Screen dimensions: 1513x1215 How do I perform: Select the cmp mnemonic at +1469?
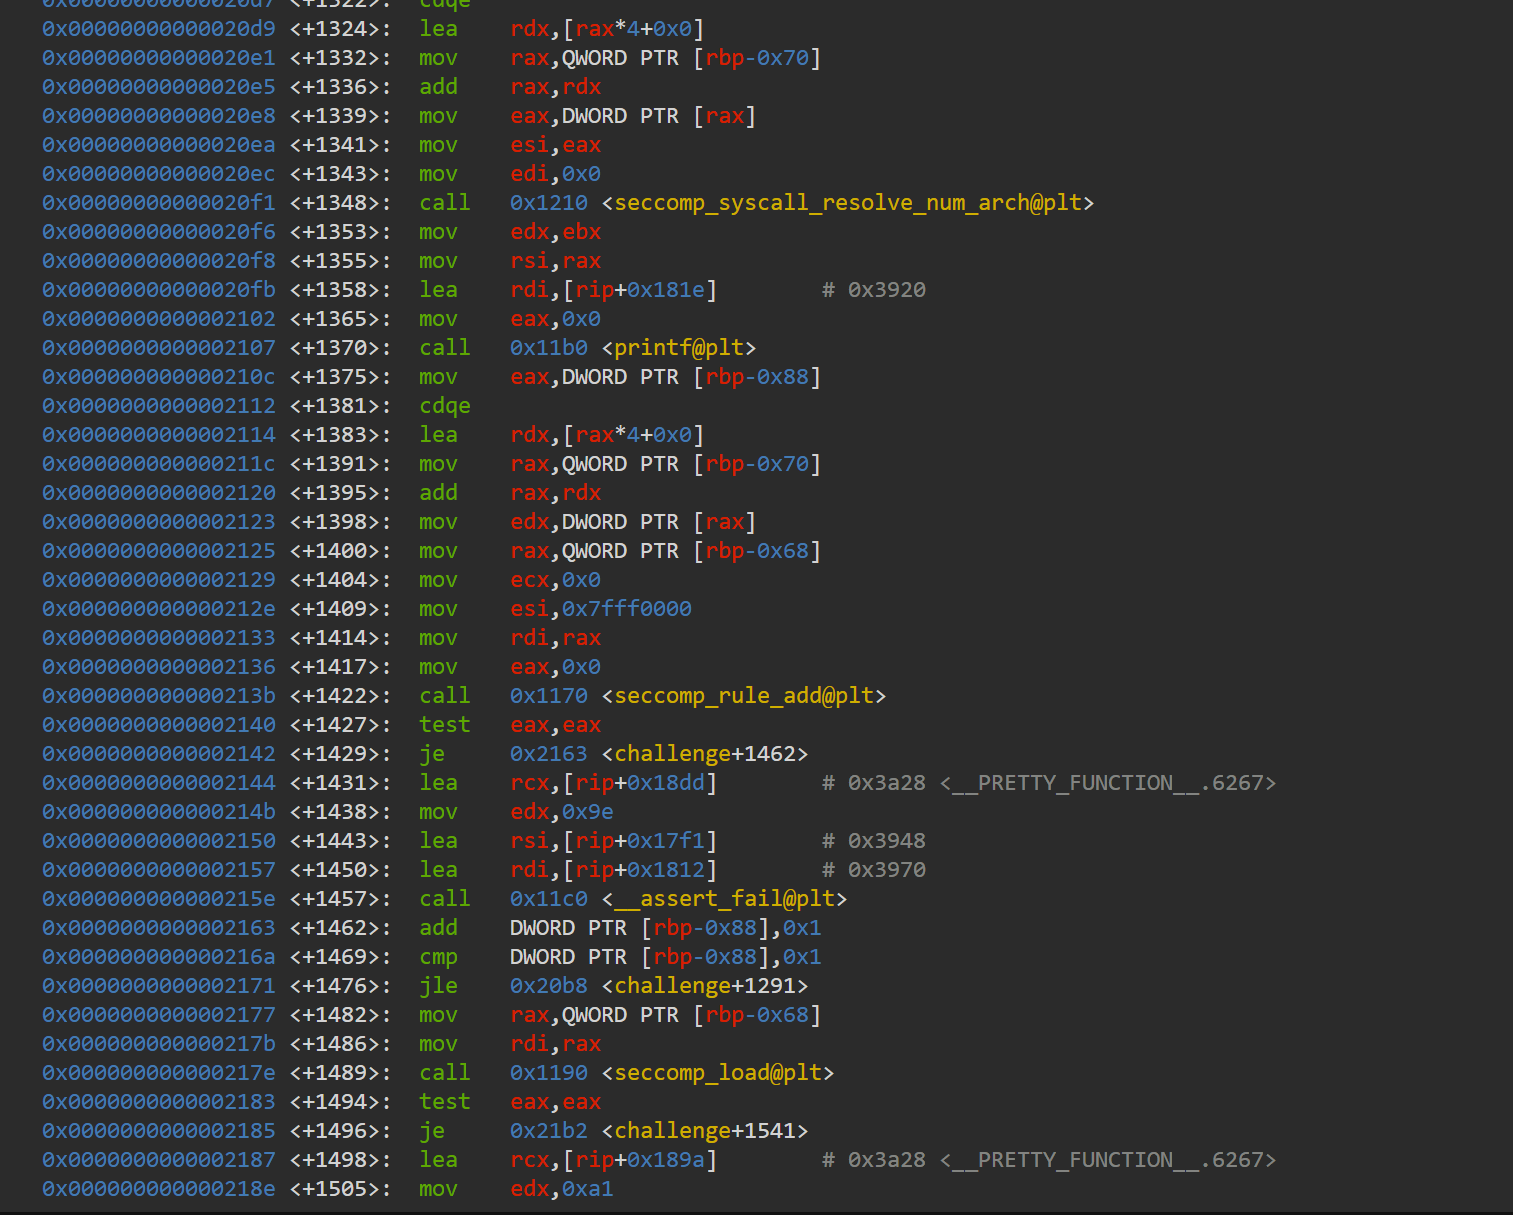(x=438, y=957)
